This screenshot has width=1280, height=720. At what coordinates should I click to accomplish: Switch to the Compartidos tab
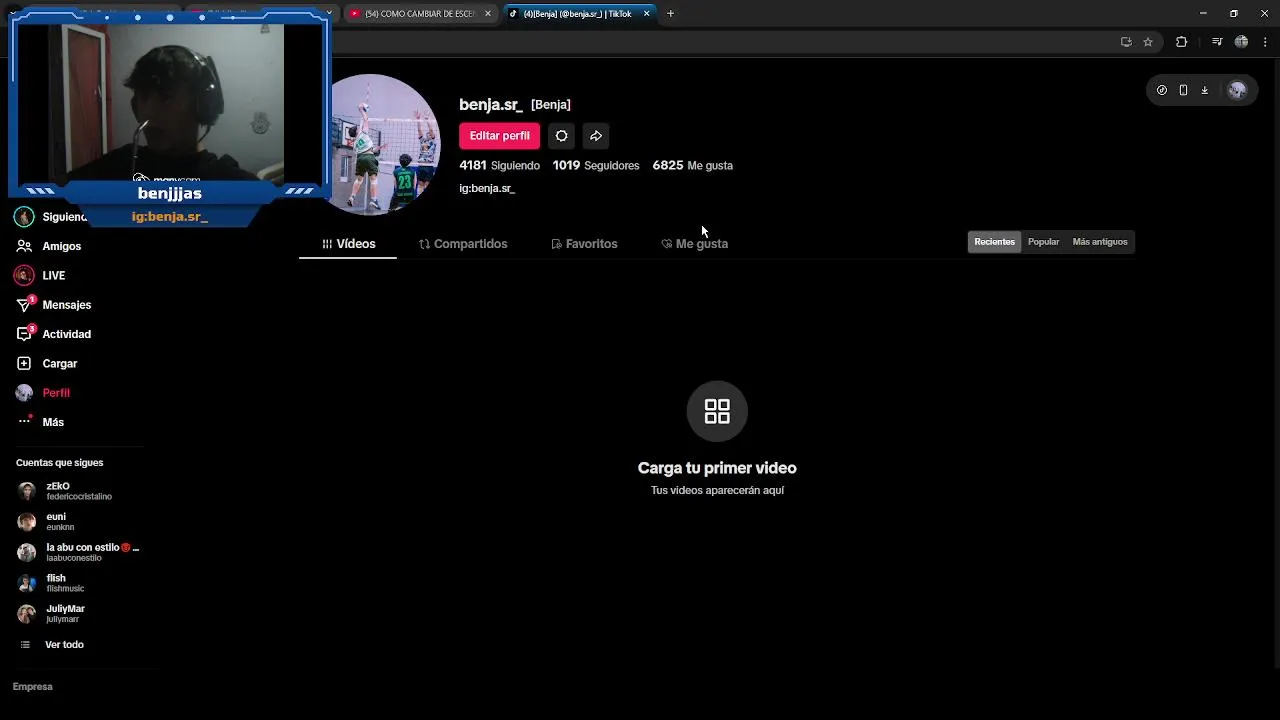[x=463, y=244]
